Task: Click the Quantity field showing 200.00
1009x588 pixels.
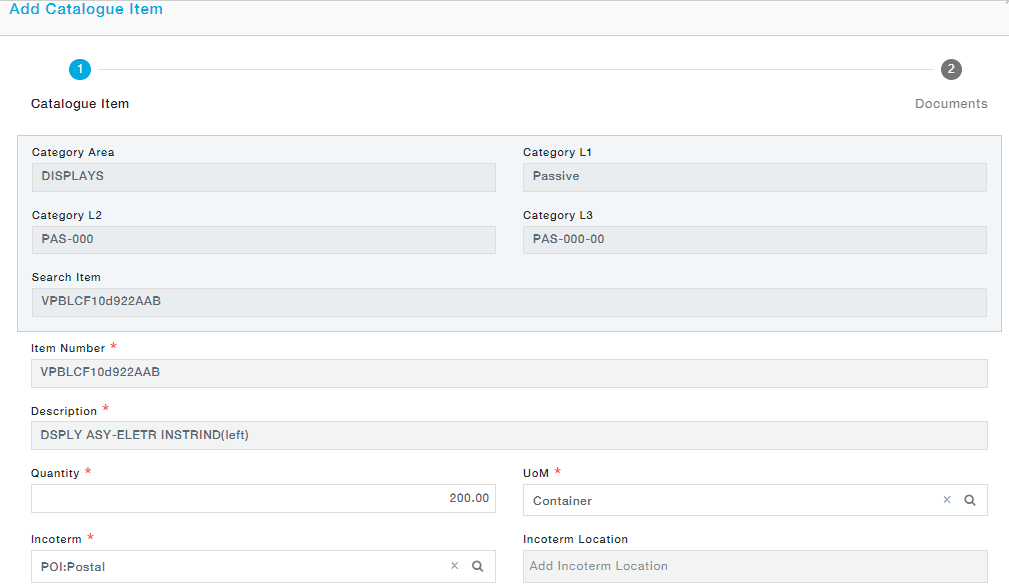Action: tap(263, 498)
